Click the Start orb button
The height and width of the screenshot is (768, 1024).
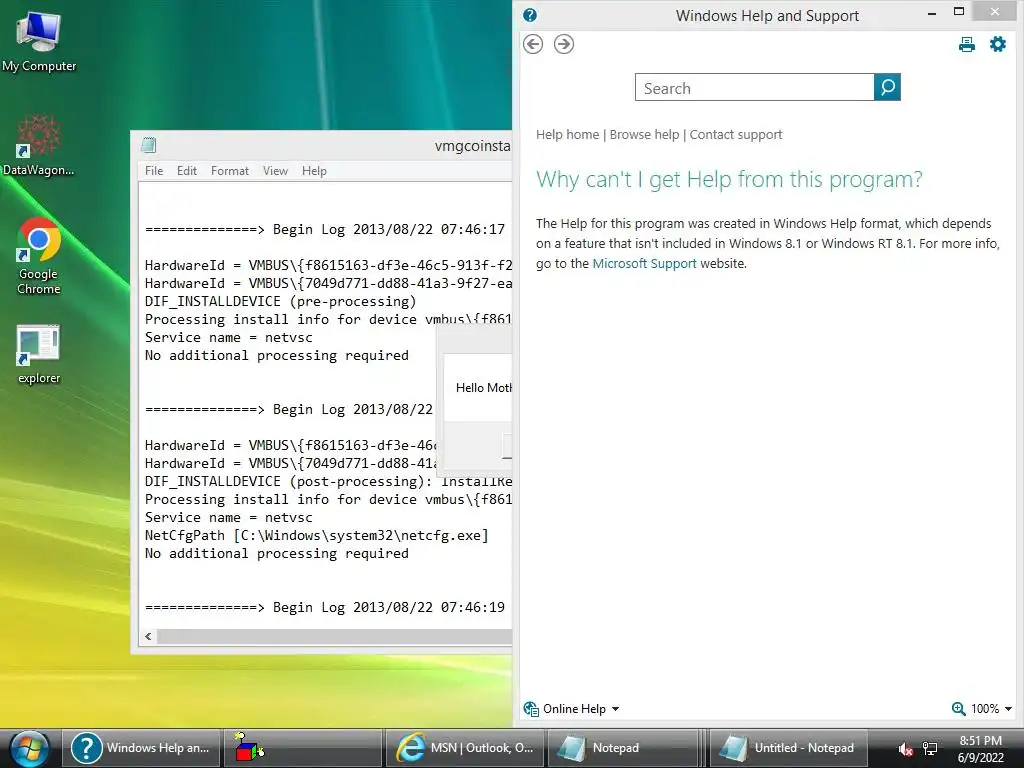coord(29,748)
